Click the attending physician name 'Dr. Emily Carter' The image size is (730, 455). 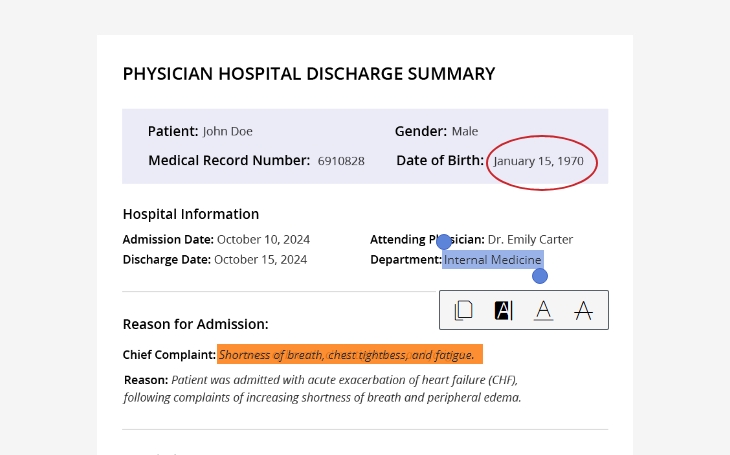[x=530, y=240]
